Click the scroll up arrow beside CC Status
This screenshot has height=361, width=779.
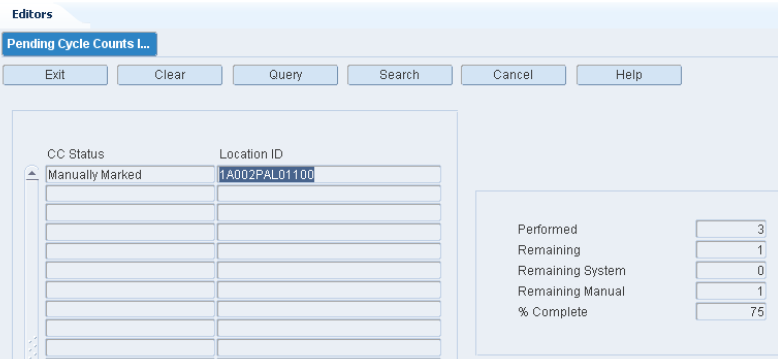(32, 174)
